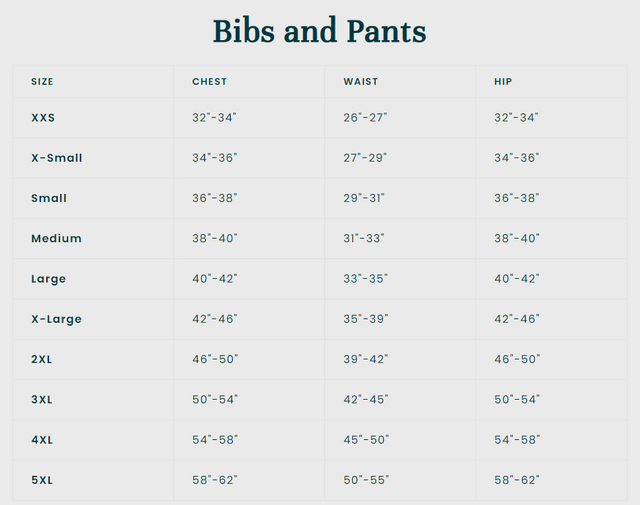Select the 2XL size label

(x=42, y=359)
